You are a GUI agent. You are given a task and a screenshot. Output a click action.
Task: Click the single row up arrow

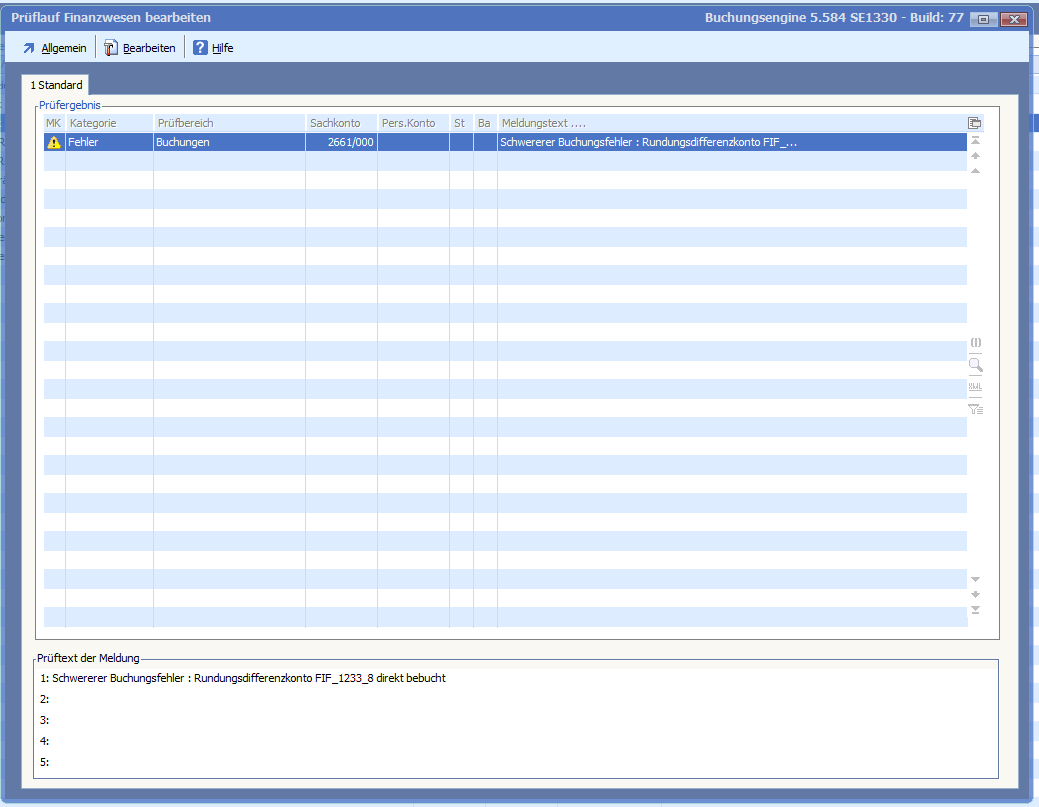click(975, 171)
